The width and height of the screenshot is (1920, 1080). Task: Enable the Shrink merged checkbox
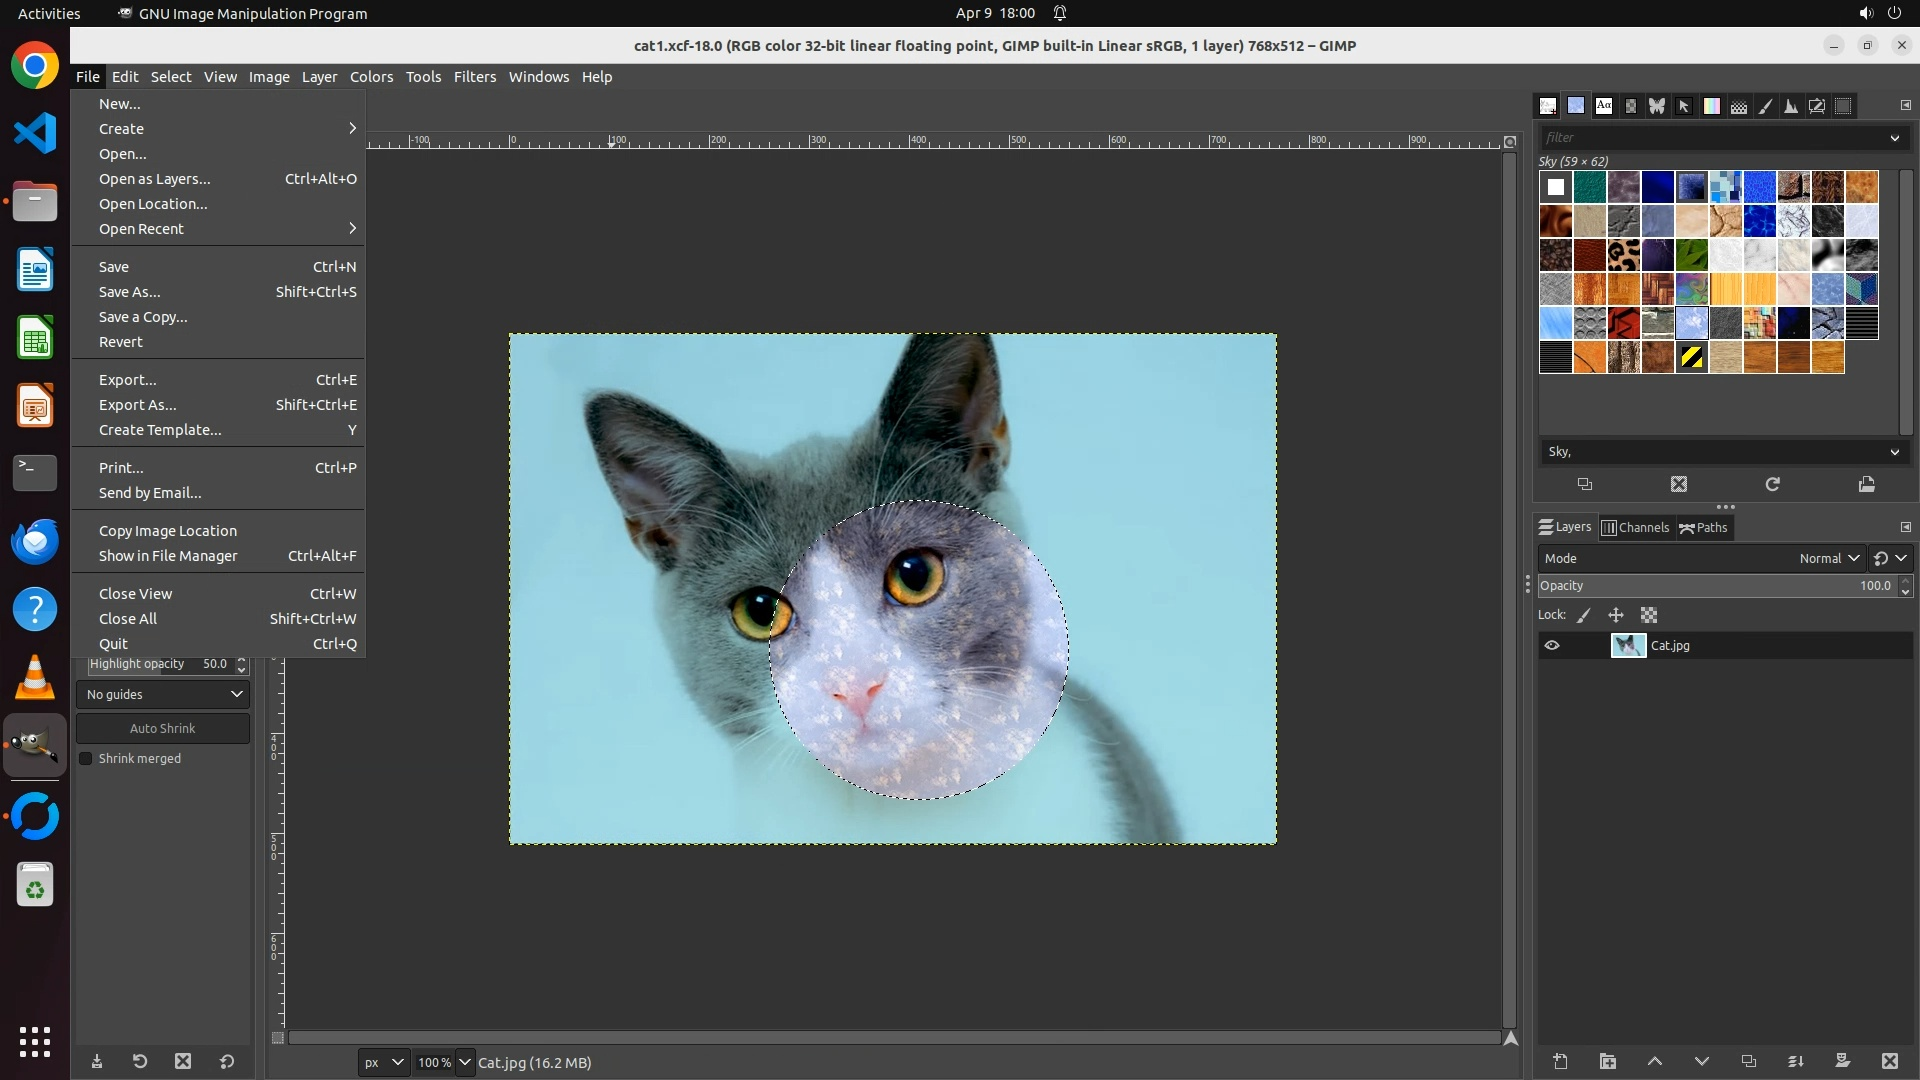[86, 759]
